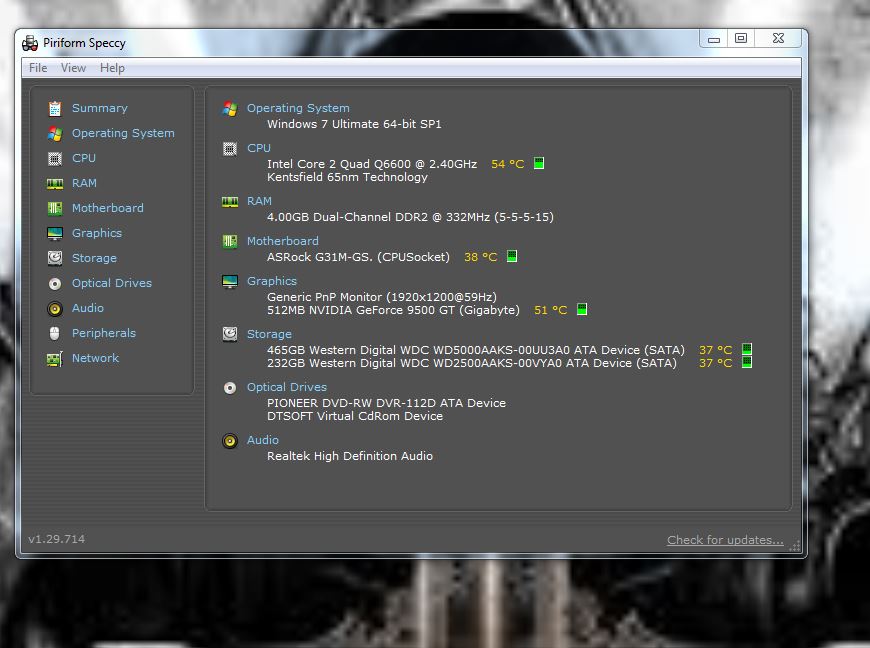Select Summary in the sidebar
Viewport: 870px width, 648px height.
(100, 108)
